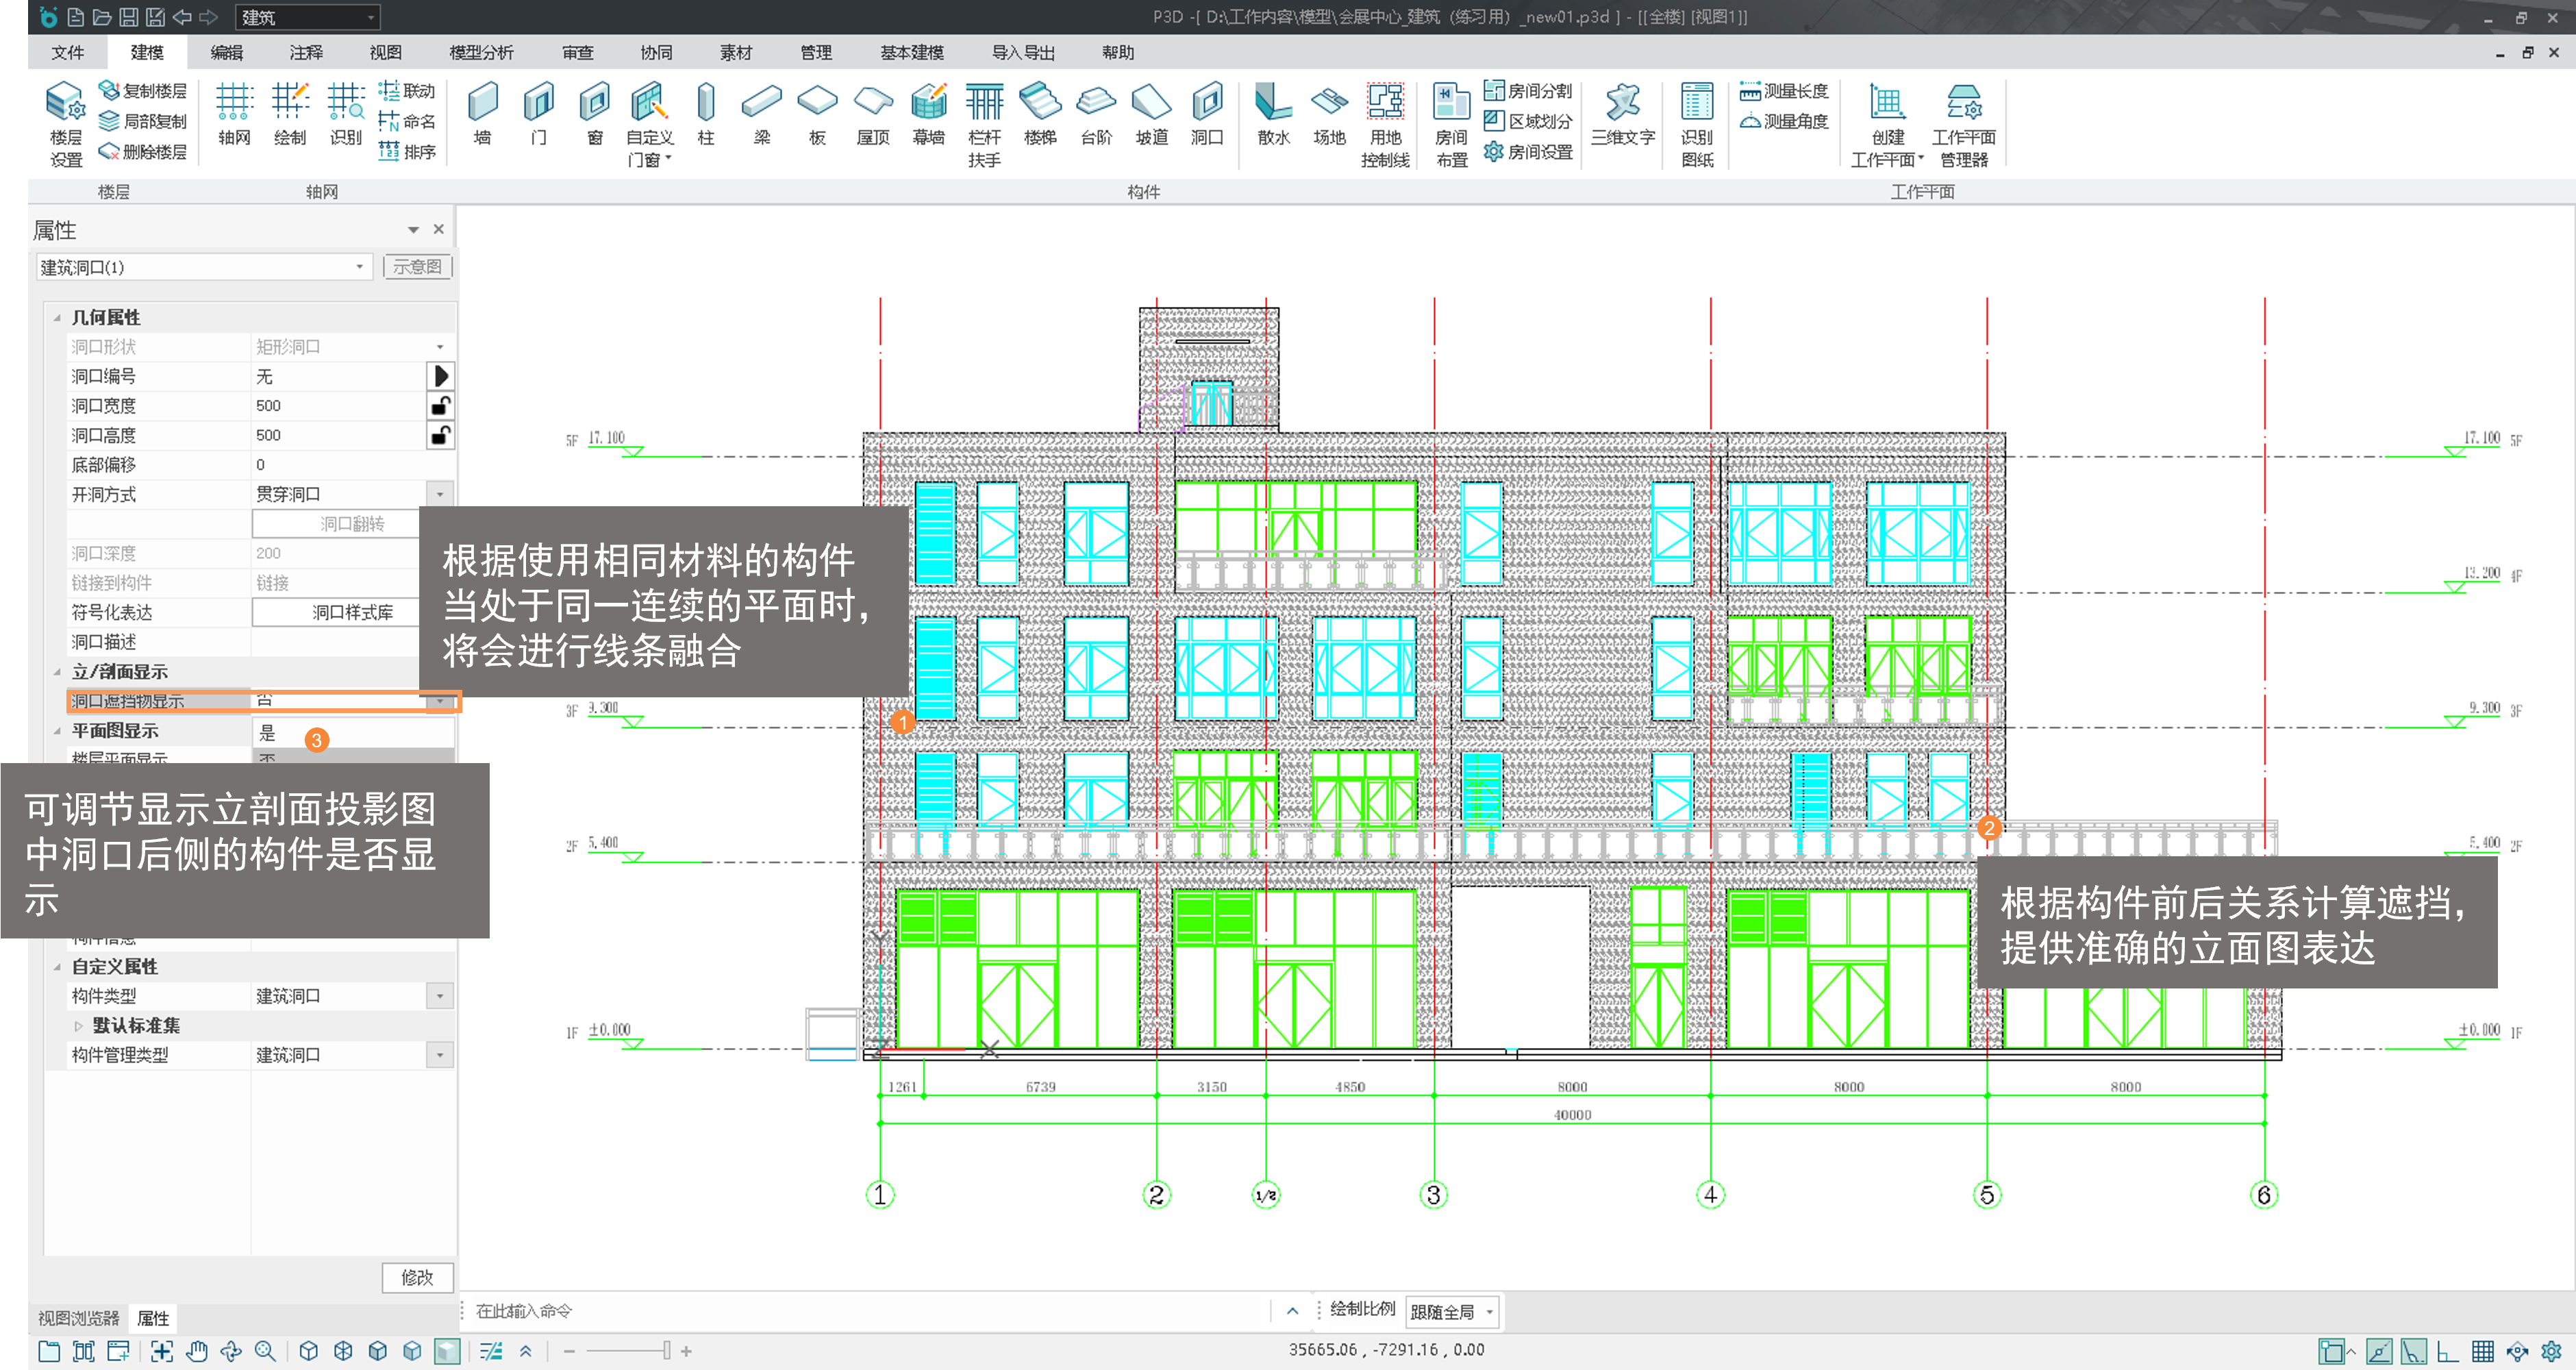
Task: Open the 视图 menu tab
Action: tap(385, 52)
